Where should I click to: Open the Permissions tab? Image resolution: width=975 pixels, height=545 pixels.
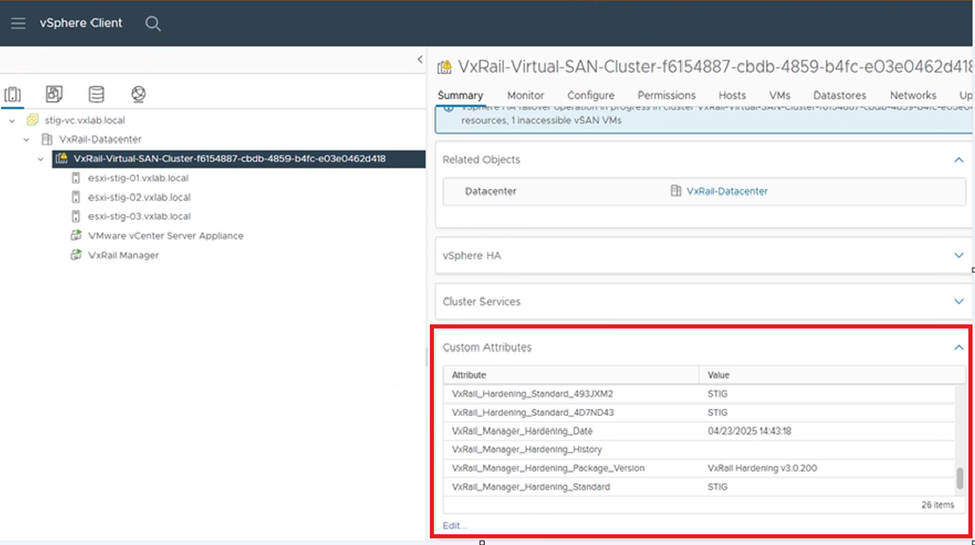pos(667,95)
